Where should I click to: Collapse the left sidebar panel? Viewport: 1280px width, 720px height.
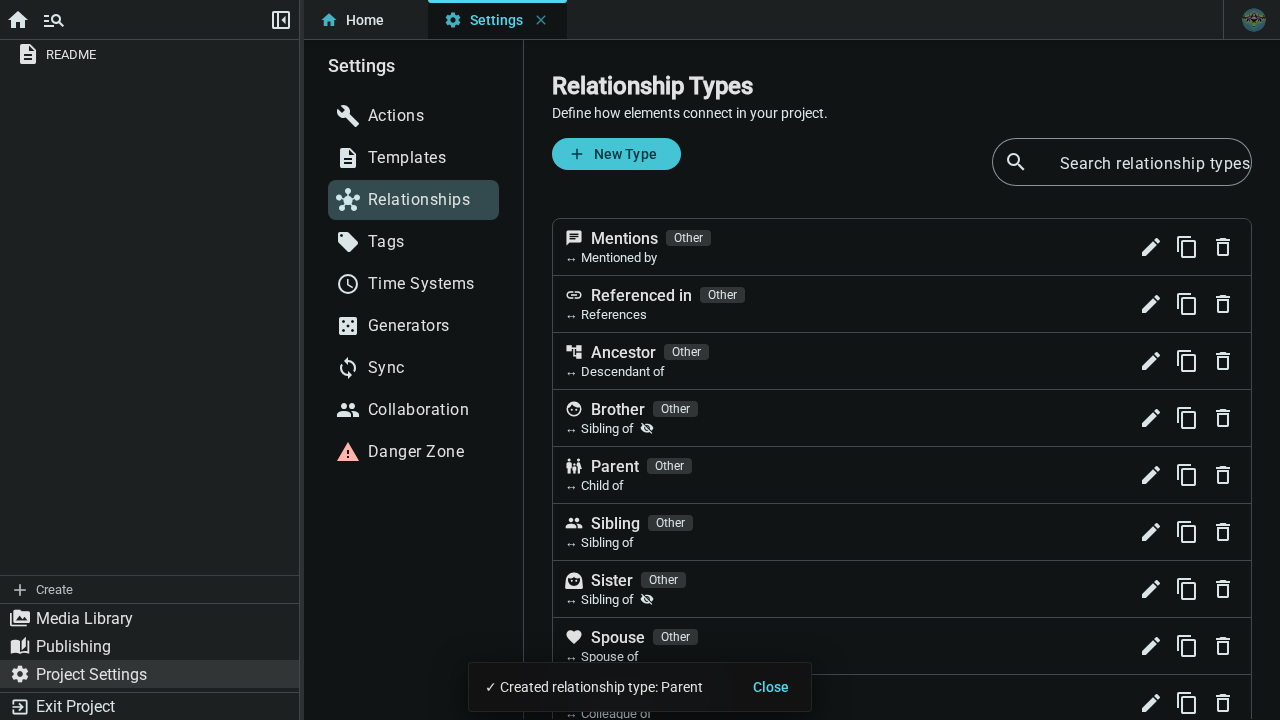click(x=281, y=20)
